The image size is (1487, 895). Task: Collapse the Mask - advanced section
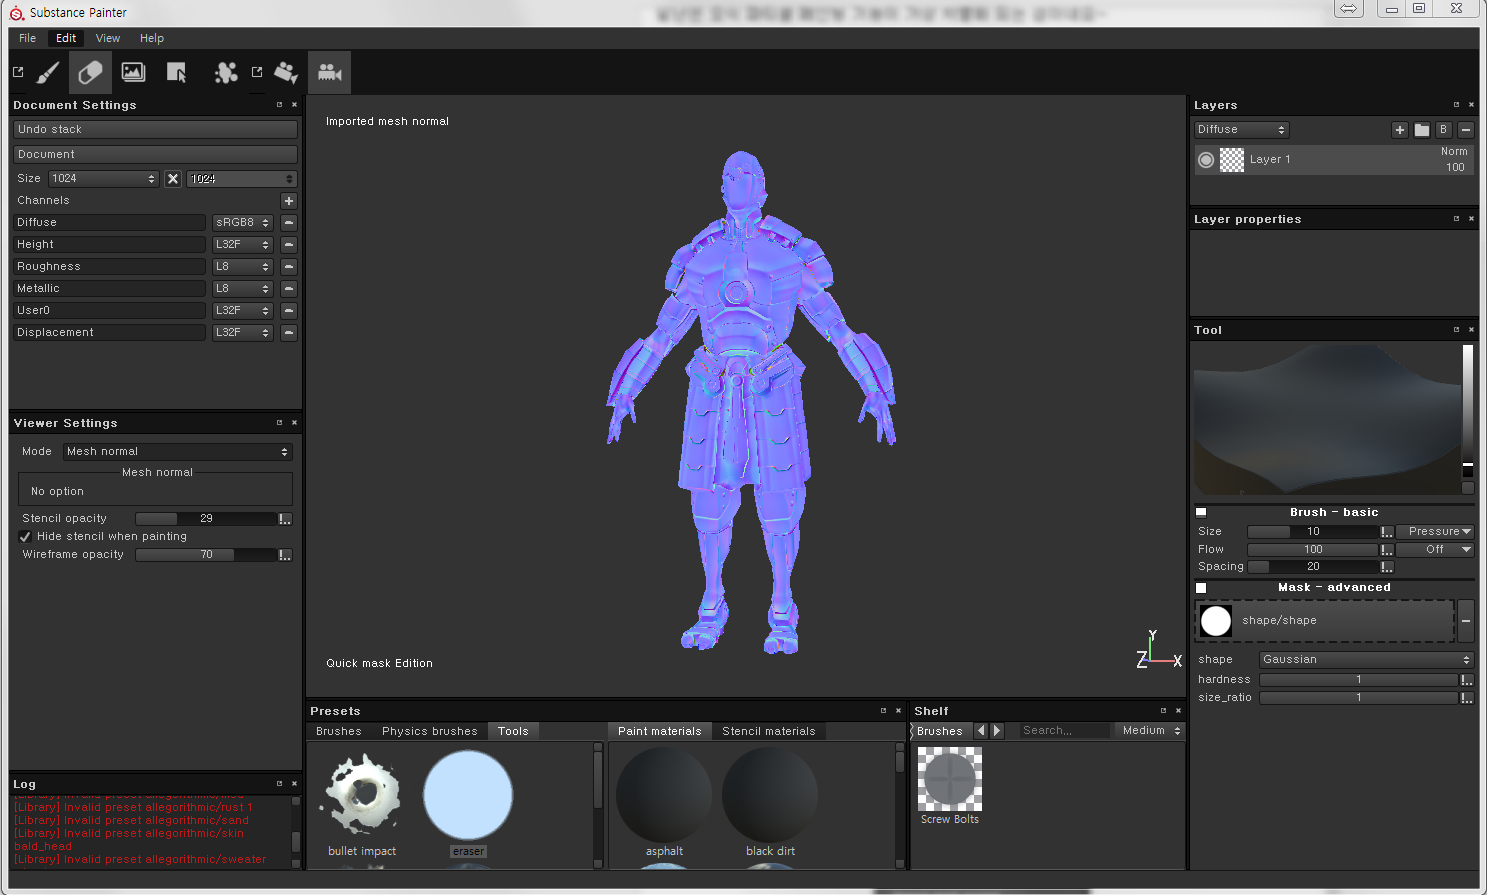click(x=1201, y=588)
